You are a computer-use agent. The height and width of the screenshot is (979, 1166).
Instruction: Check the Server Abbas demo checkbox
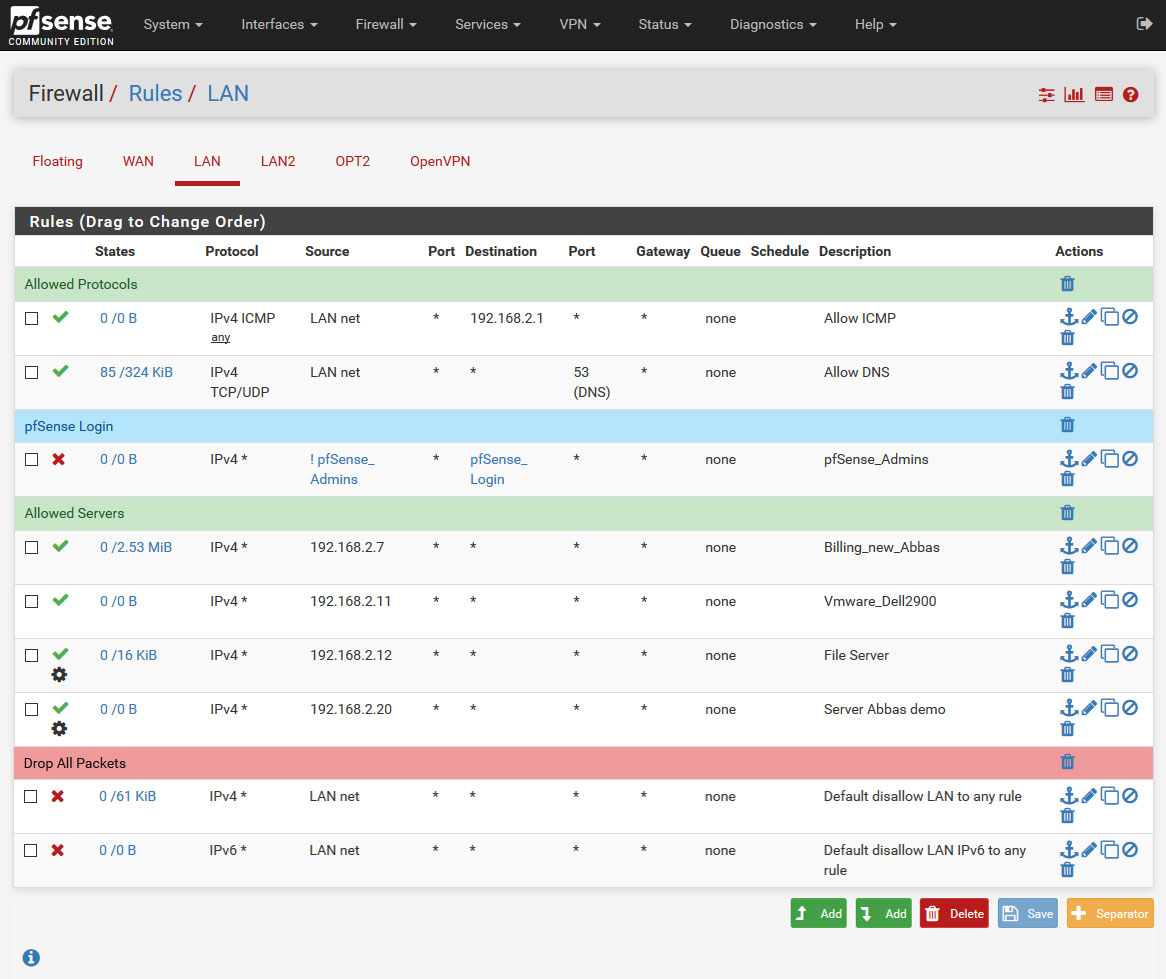point(31,709)
